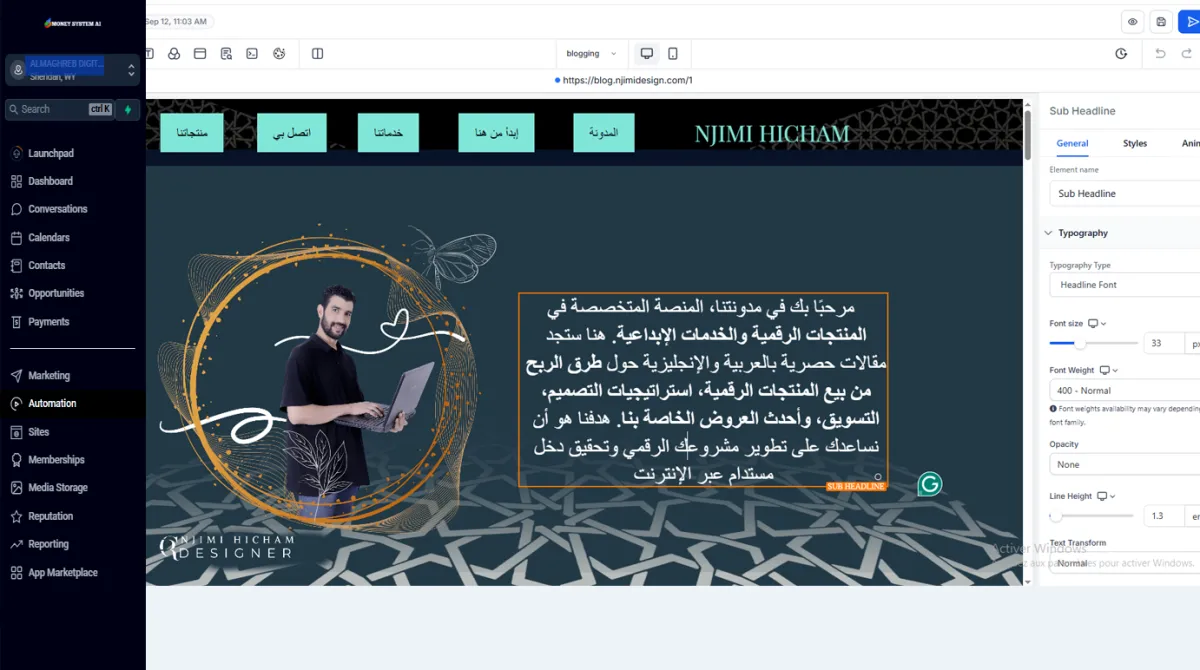Collapse the Typography section
The width and height of the screenshot is (1200, 670).
[1048, 233]
